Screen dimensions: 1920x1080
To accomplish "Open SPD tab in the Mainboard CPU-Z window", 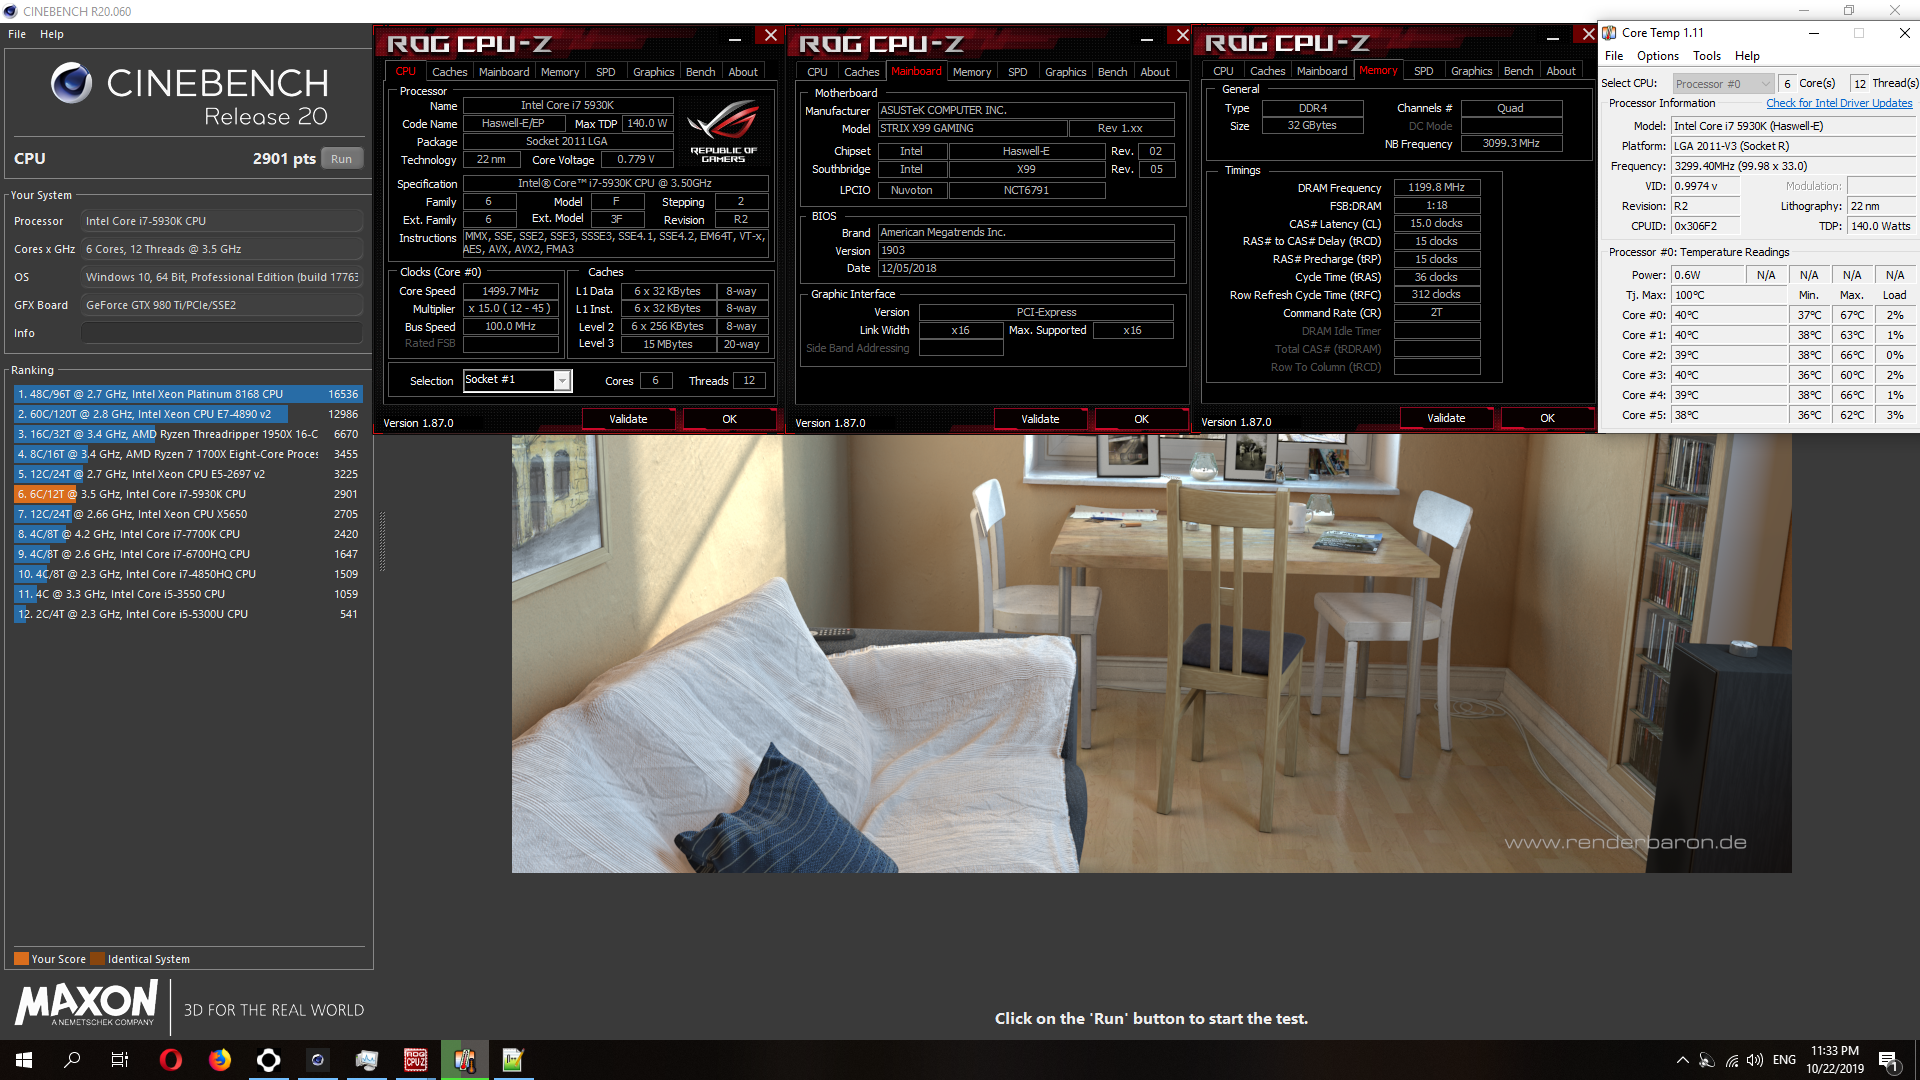I will (x=1017, y=72).
